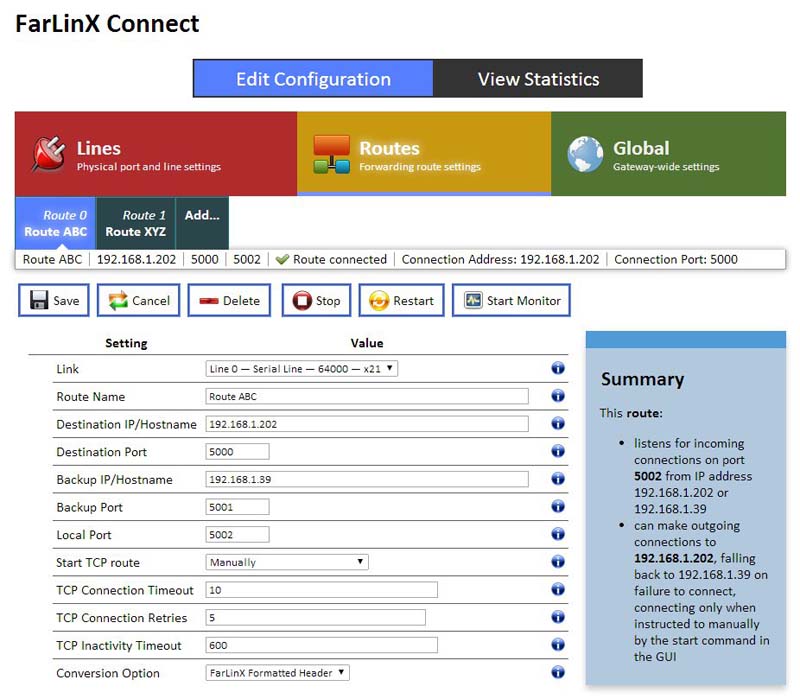Click the red Stop circle icon

pyautogui.click(x=302, y=300)
